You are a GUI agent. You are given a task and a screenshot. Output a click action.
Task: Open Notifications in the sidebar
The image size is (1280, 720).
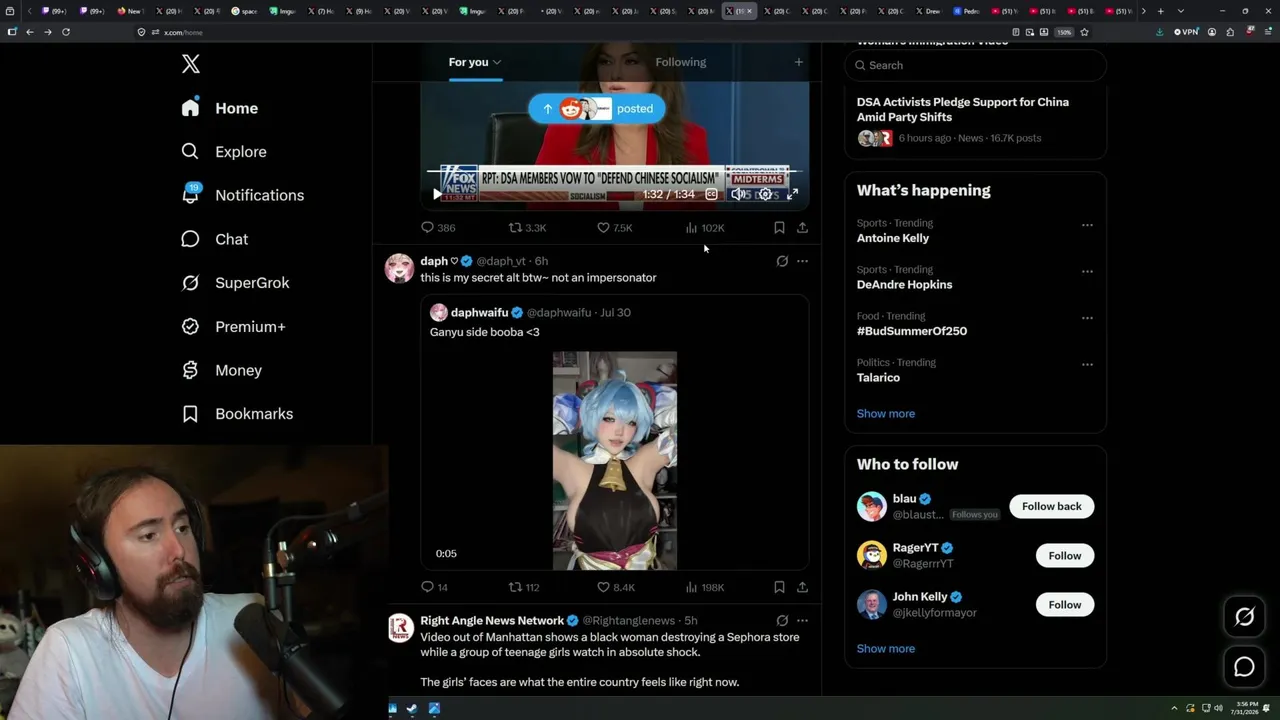pos(242,195)
